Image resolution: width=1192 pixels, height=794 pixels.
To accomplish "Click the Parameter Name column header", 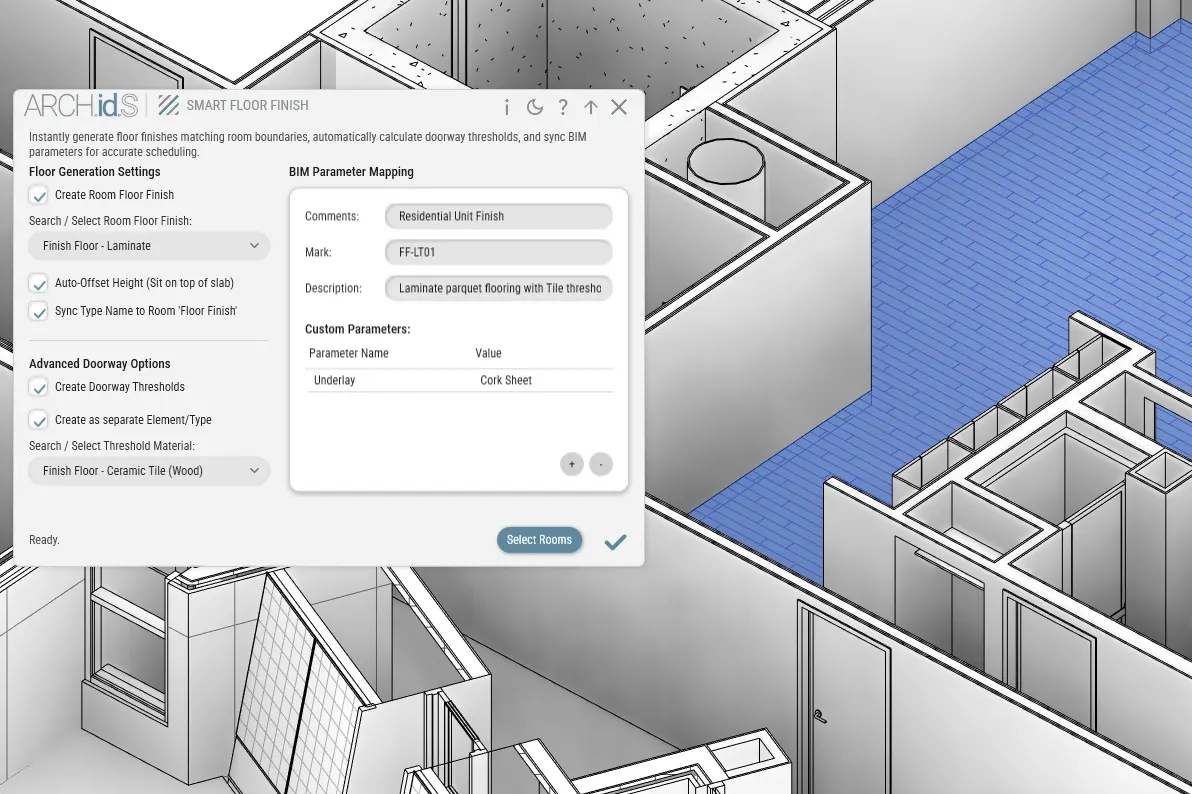I will point(349,353).
